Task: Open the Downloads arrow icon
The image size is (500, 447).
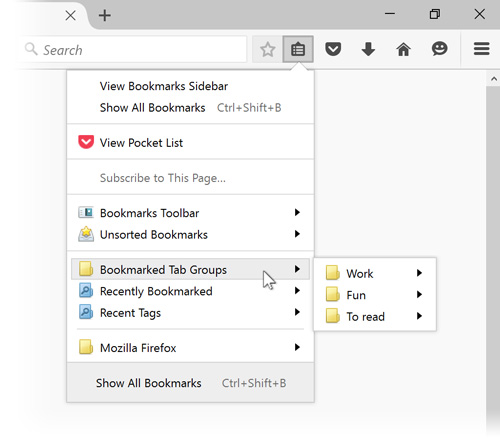Action: (x=368, y=49)
